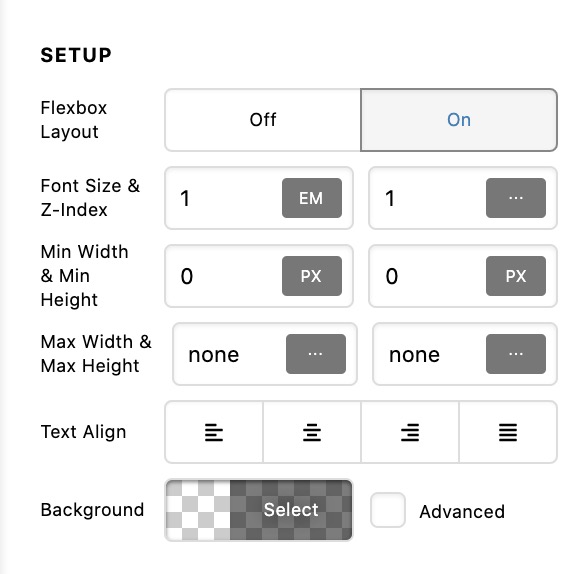Open the Z-Index unit options button
Screen dimensions: 580x574
[516, 198]
